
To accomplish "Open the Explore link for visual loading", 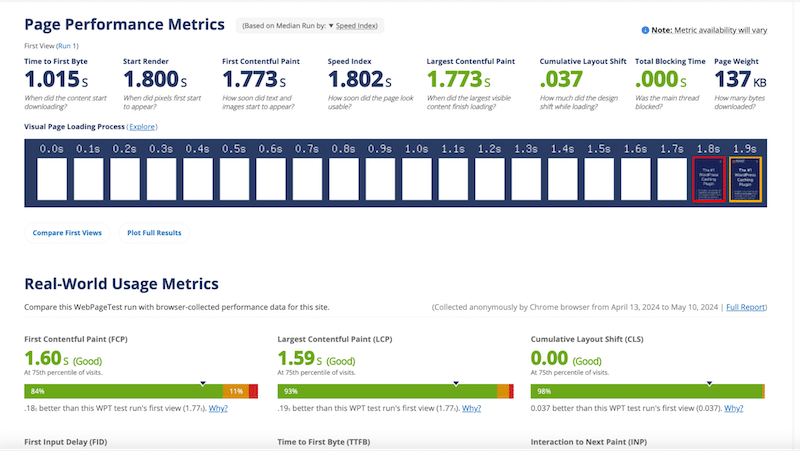I will pos(142,127).
